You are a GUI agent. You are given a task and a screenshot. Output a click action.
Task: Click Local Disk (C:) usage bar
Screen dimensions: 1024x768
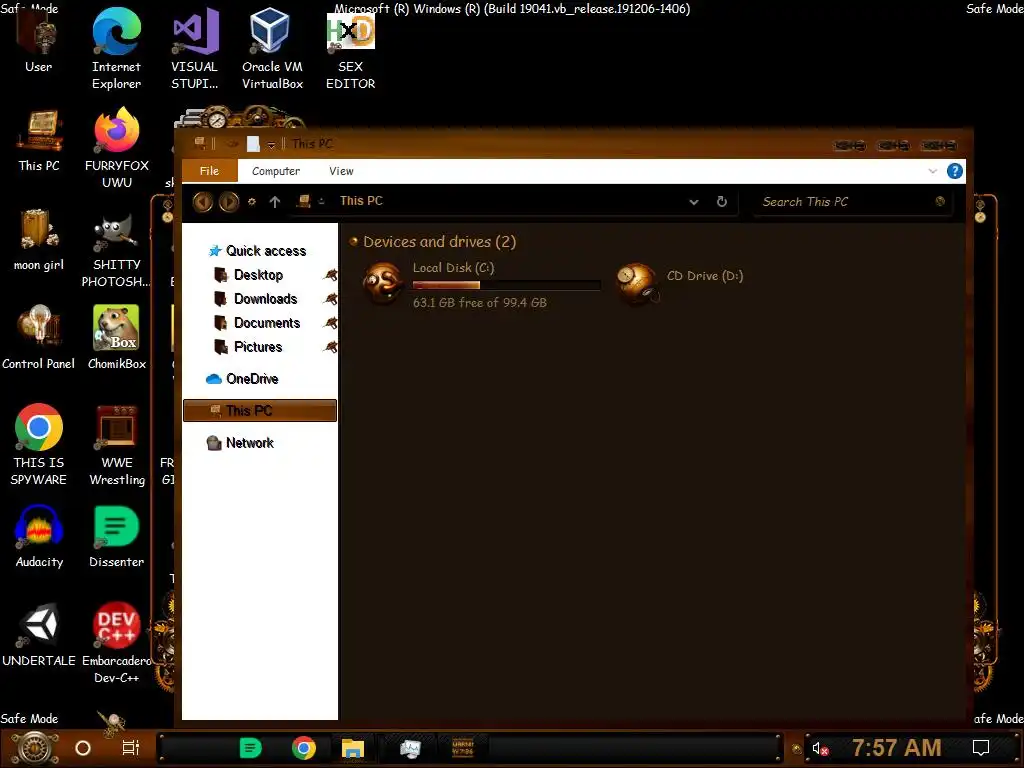(507, 285)
